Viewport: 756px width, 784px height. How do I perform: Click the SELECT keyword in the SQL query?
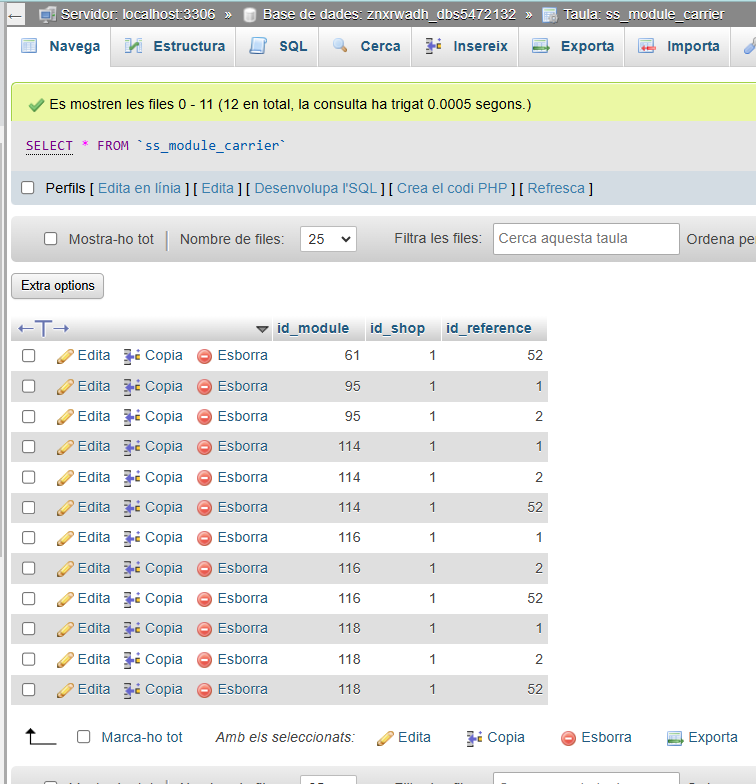[x=49, y=146]
